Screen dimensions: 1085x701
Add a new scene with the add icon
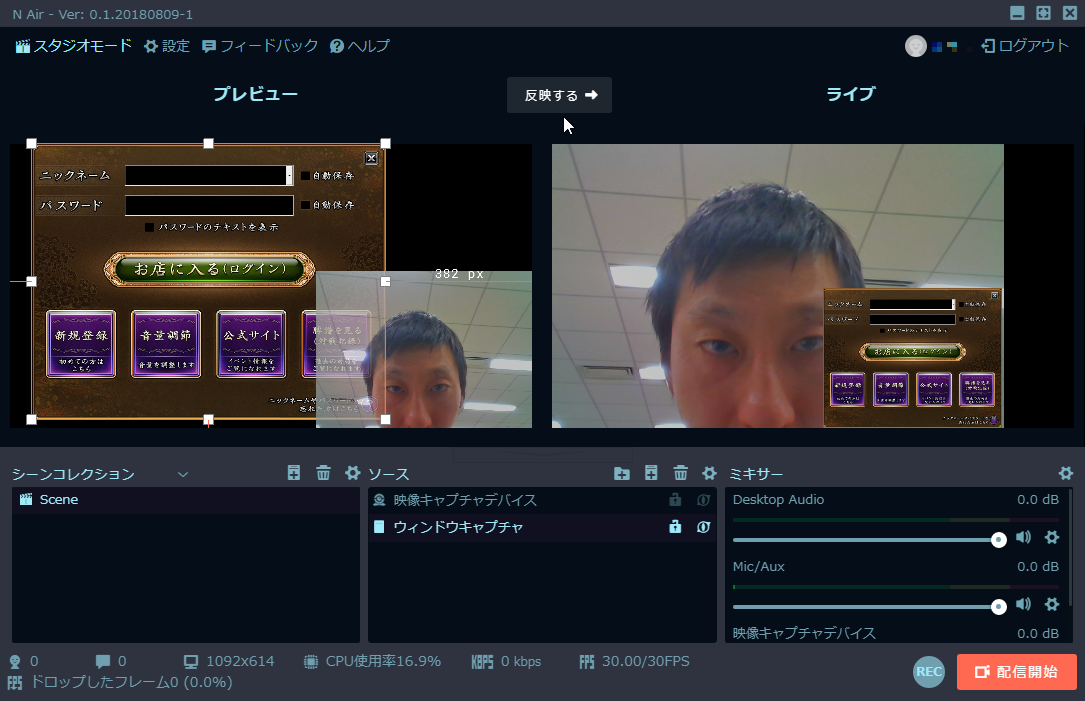293,472
